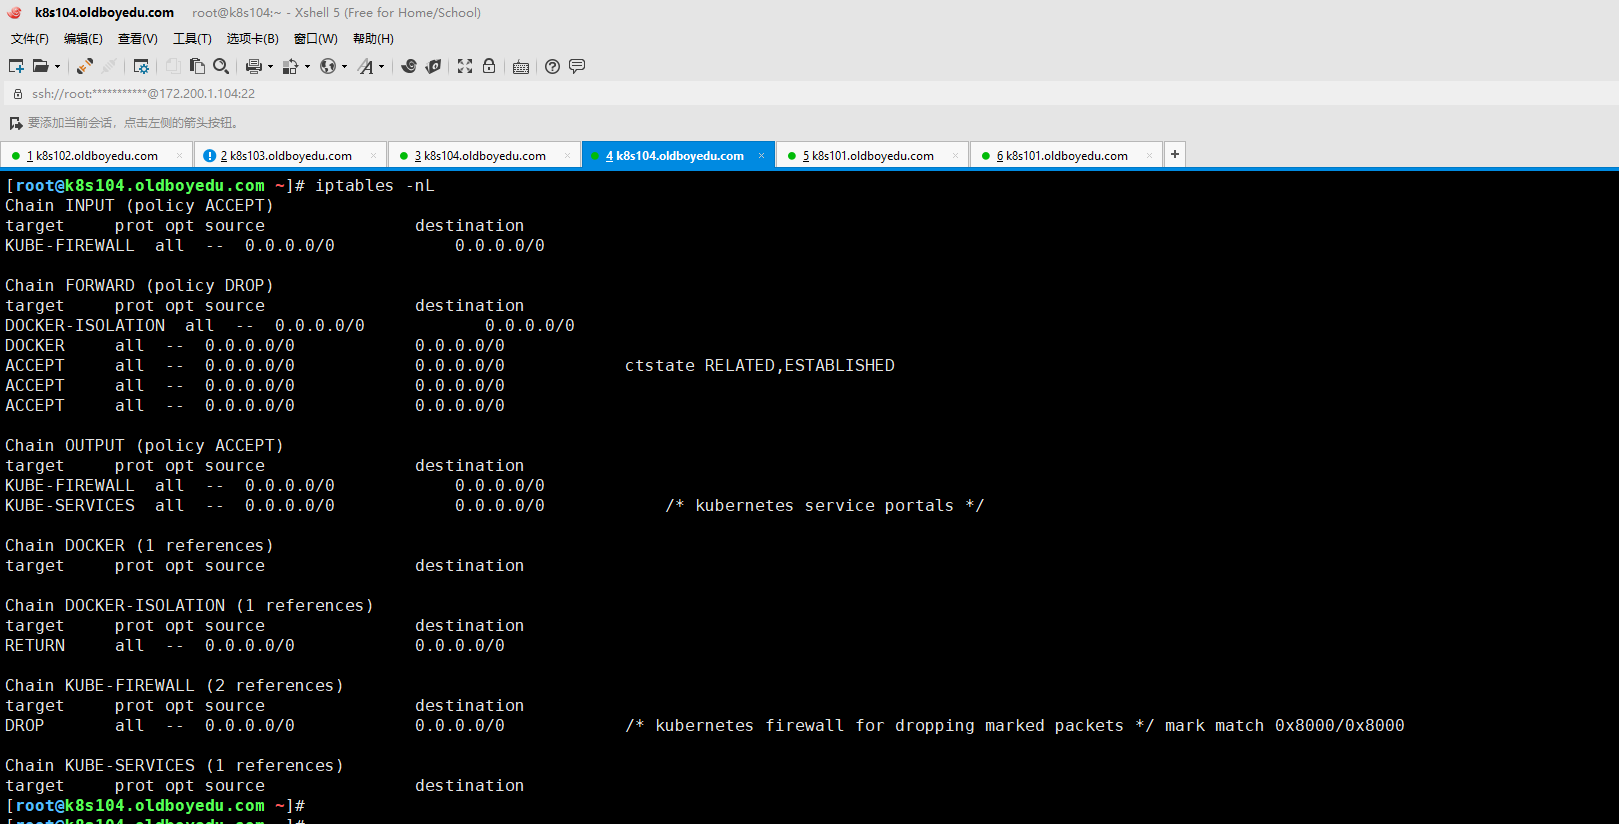Click the New Session toolbar icon
1619x824 pixels.
(x=16, y=66)
